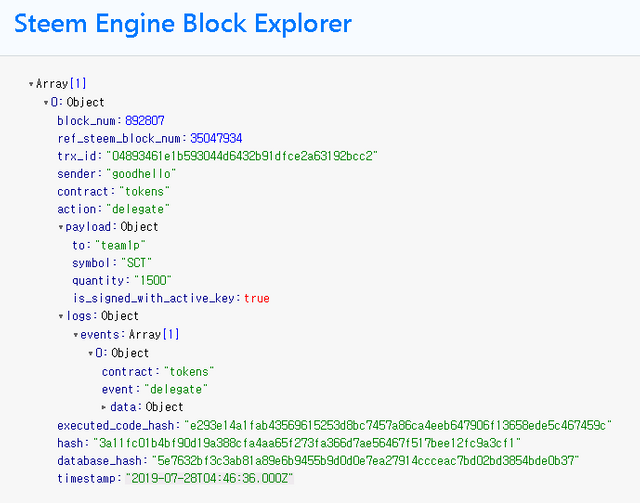Click the top-level contract value "tokens"

pyautogui.click(x=144, y=192)
